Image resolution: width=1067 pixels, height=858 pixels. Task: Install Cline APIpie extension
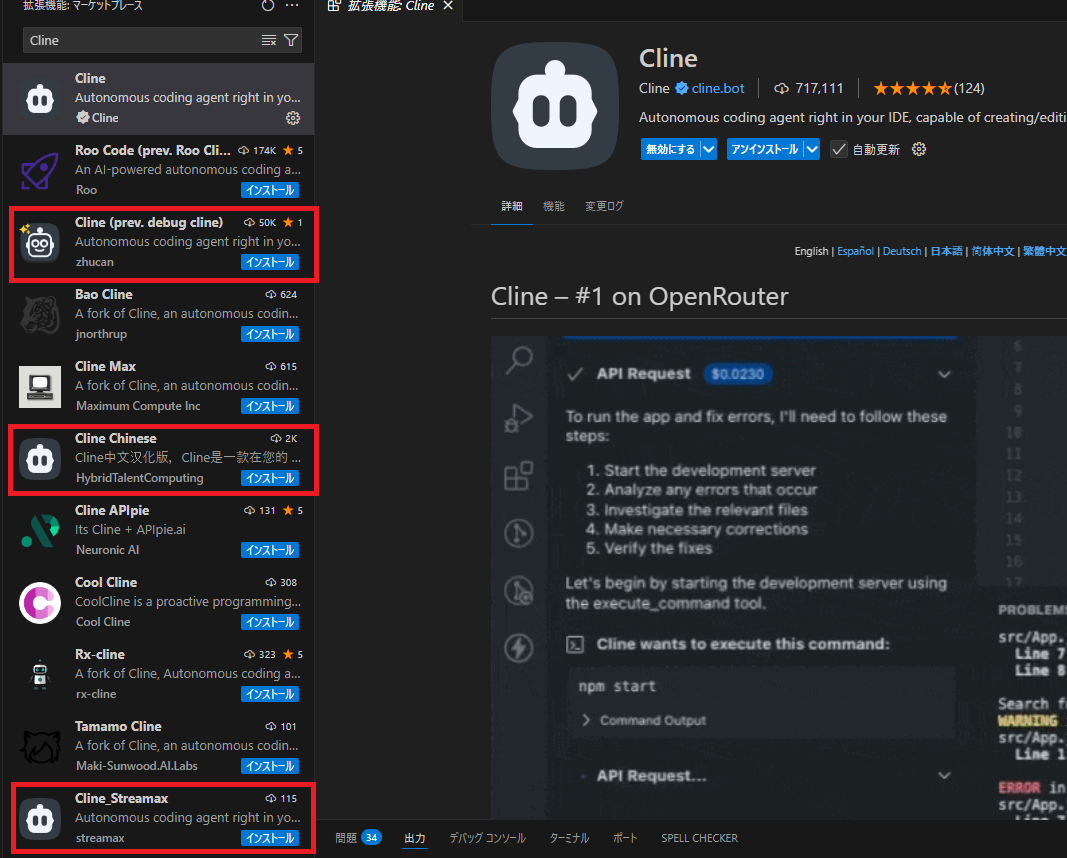(270, 550)
